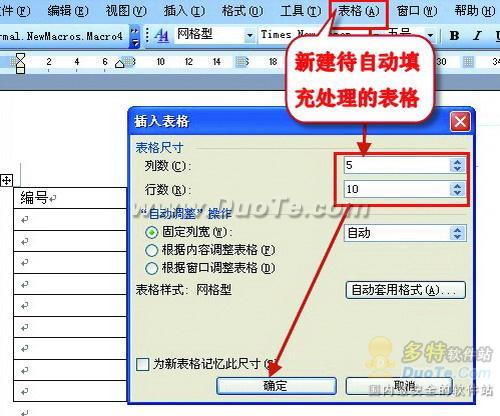The width and height of the screenshot is (500, 416).
Task: Click the 自动套用格式(A)... button
Action: coord(406,290)
